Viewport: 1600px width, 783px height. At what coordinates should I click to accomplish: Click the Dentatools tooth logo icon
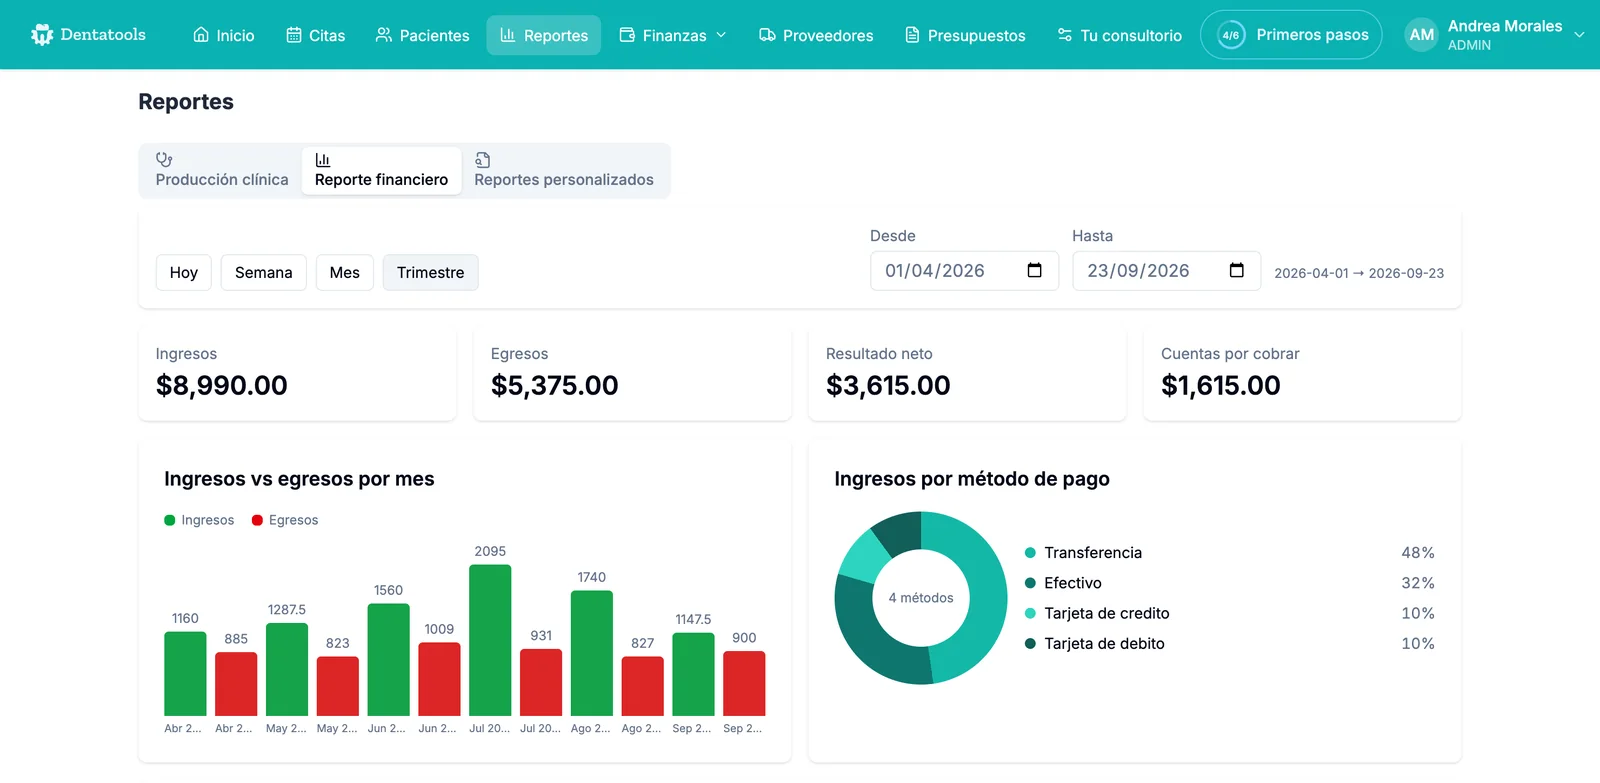pos(42,35)
